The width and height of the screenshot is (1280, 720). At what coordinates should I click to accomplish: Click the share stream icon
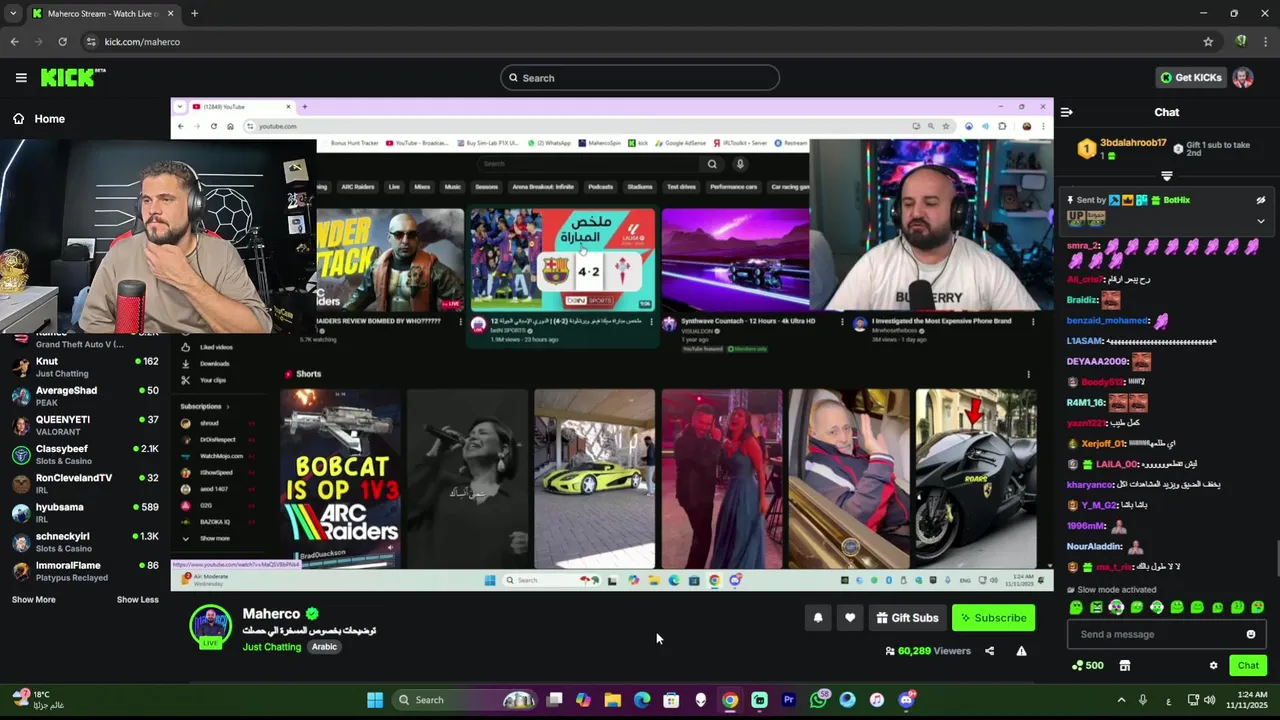989,651
